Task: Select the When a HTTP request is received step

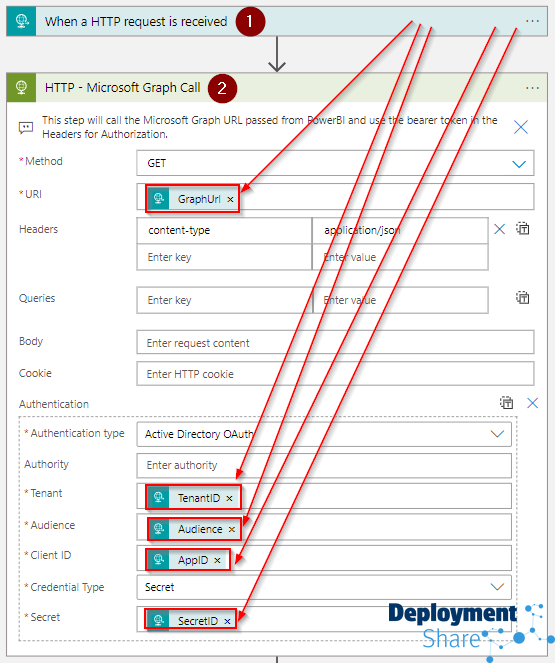Action: pos(277,21)
